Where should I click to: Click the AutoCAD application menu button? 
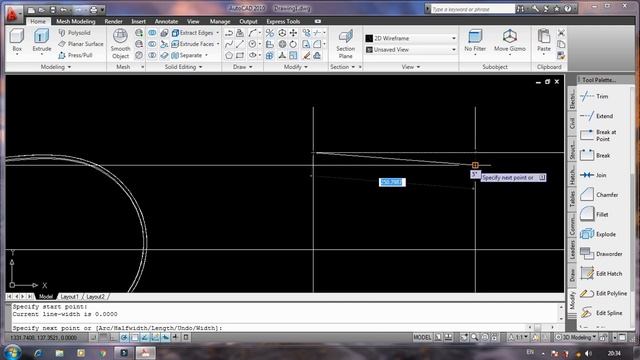click(13, 13)
